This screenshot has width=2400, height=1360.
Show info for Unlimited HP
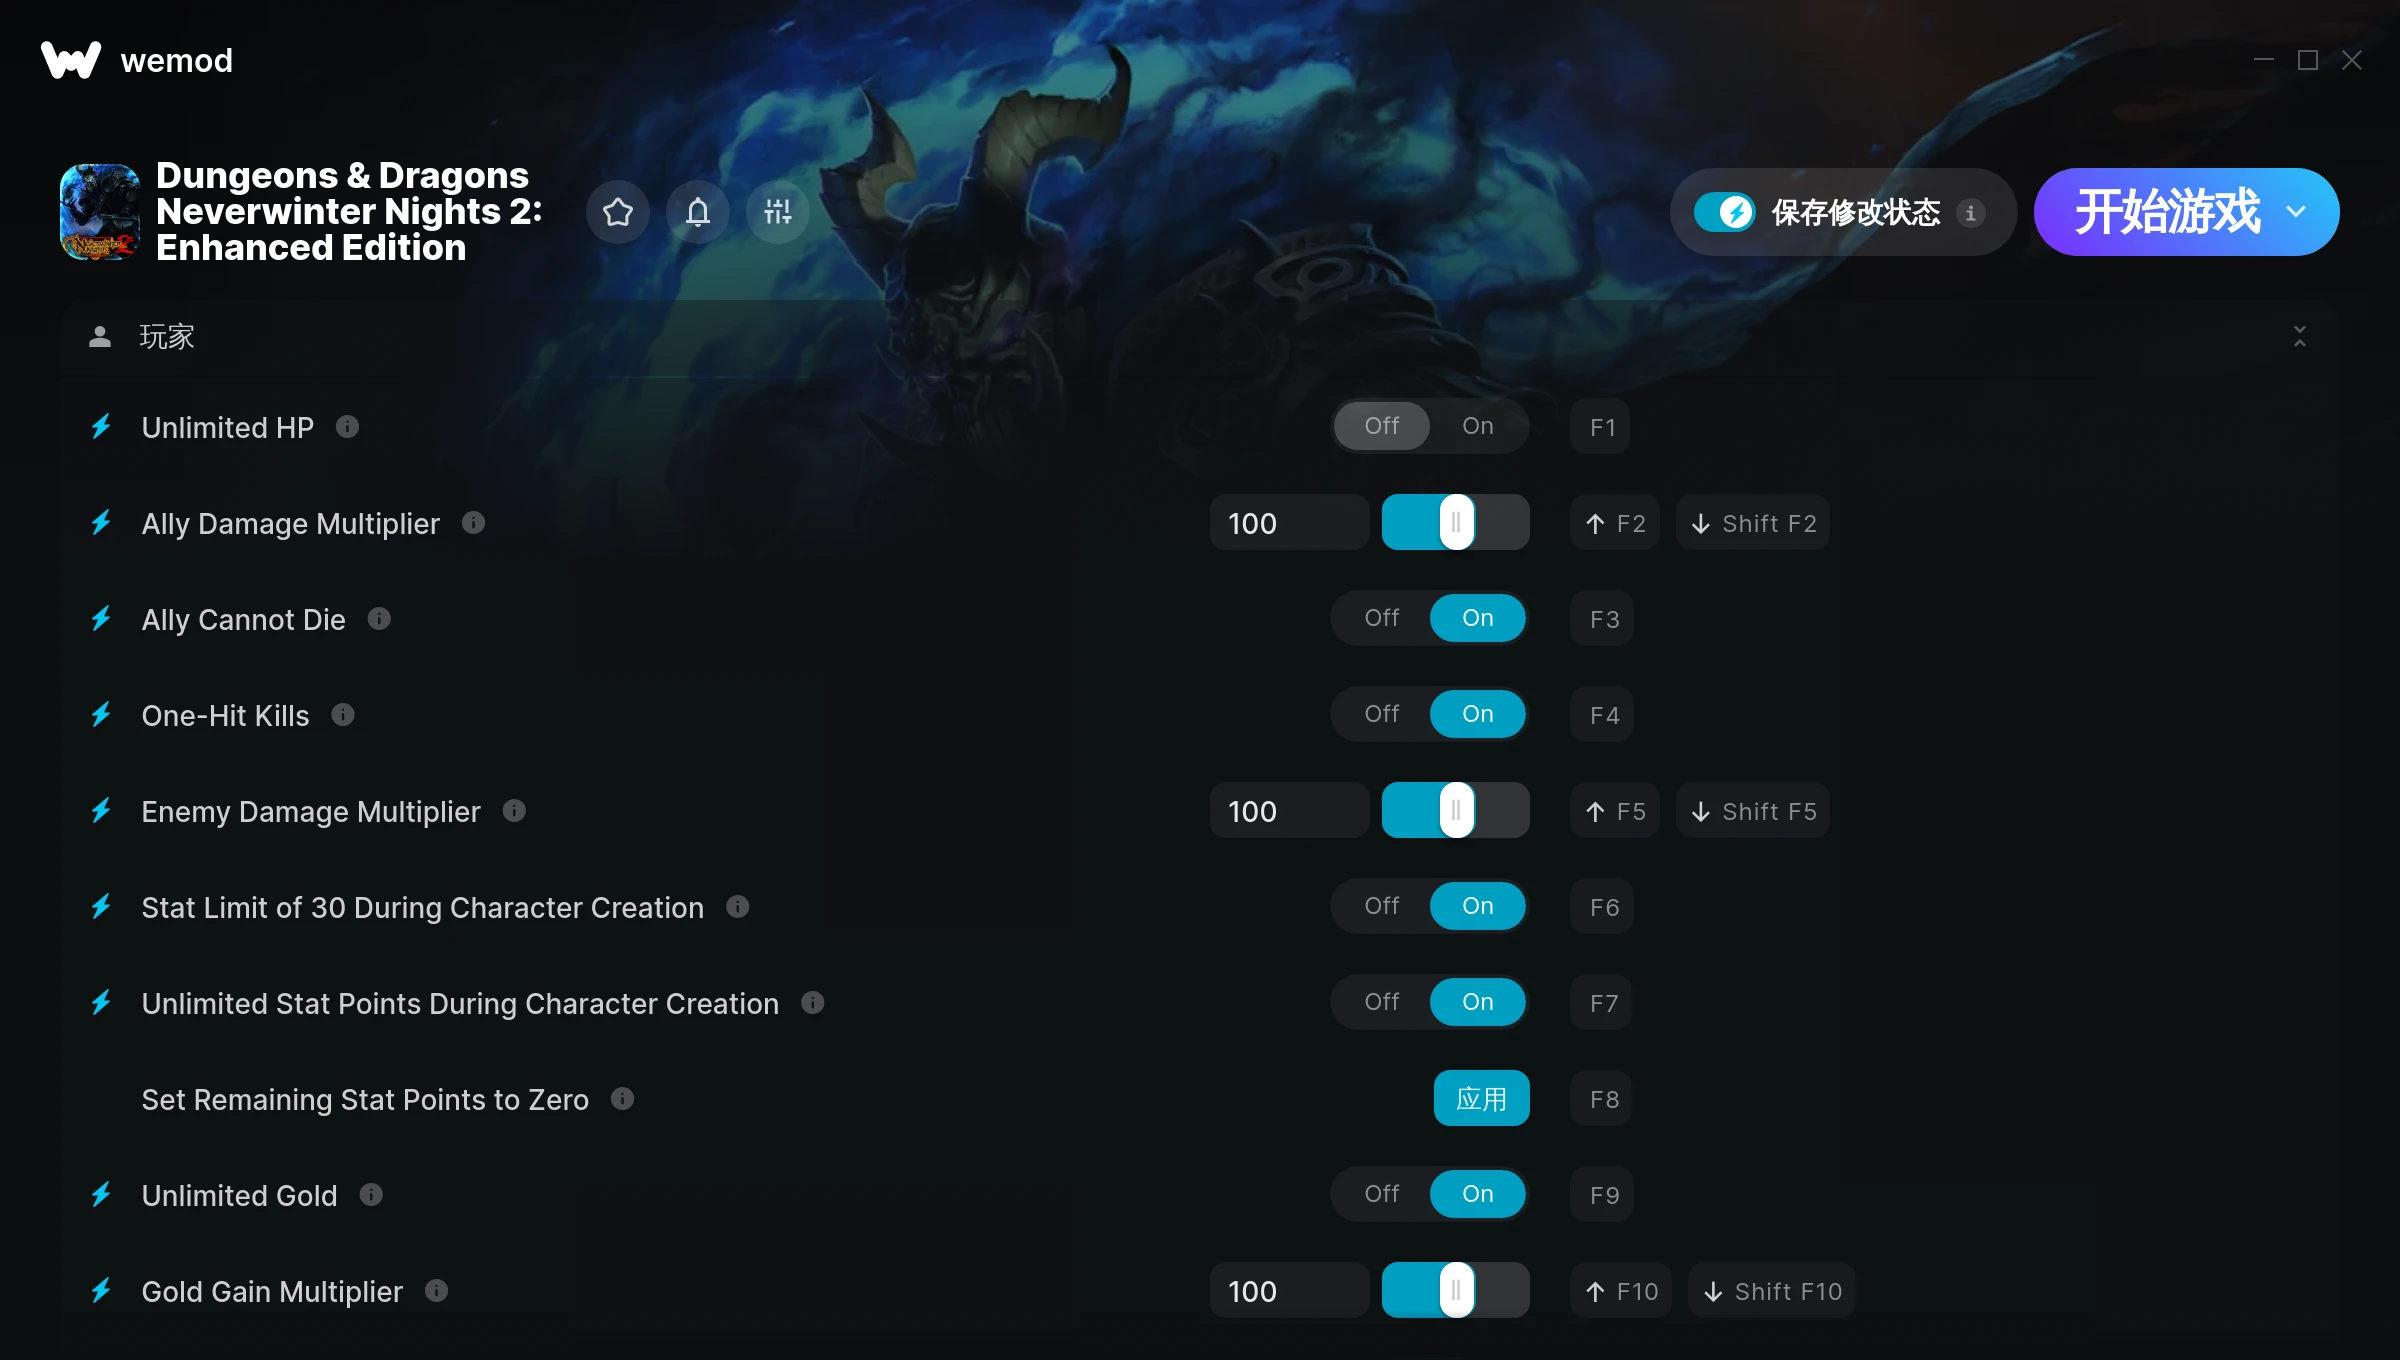pos(347,427)
